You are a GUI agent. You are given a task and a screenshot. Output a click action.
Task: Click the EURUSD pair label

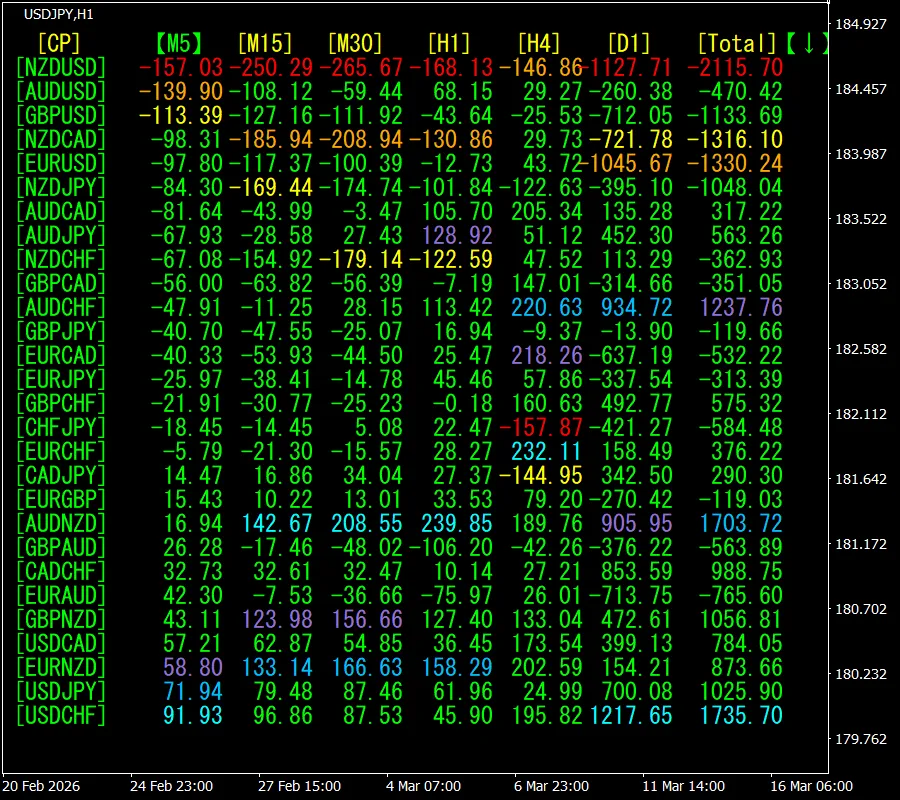coord(62,163)
